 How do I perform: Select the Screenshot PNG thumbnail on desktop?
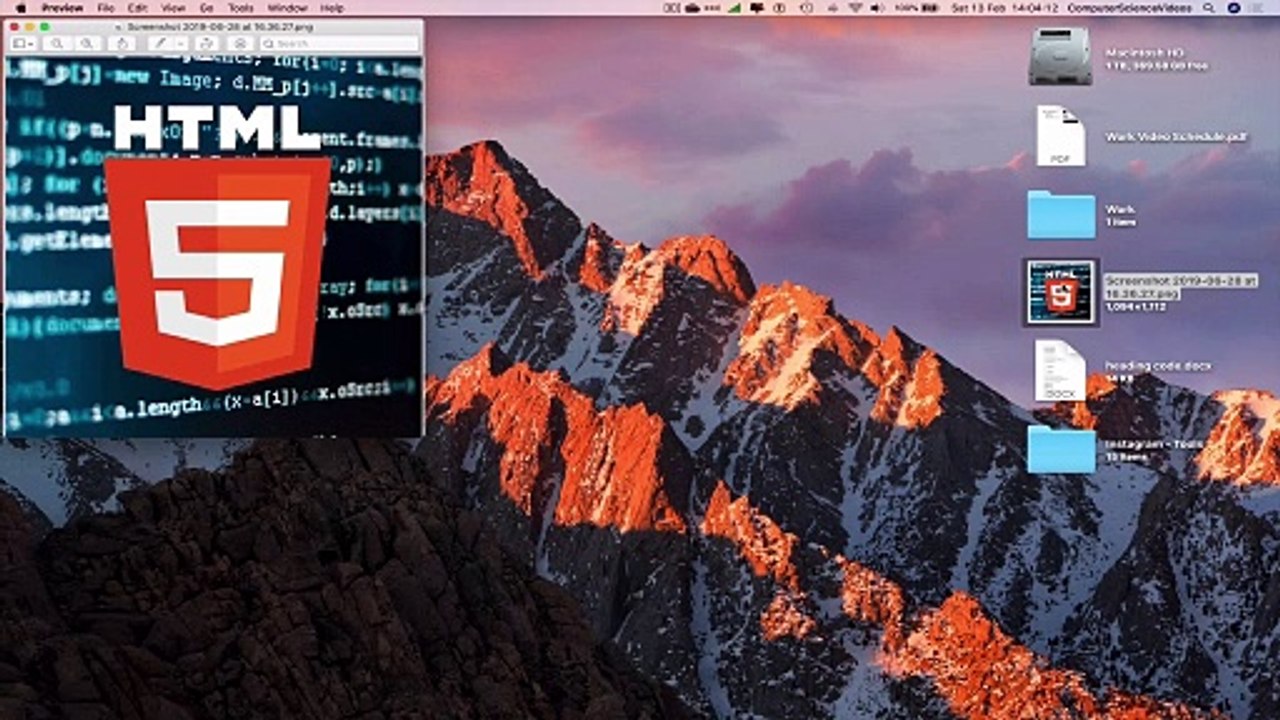[x=1061, y=292]
